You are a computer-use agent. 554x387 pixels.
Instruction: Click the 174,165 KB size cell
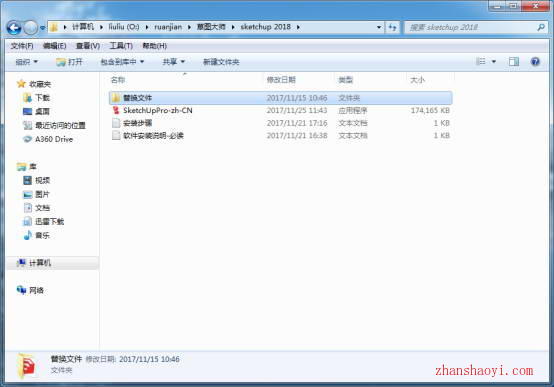point(430,111)
